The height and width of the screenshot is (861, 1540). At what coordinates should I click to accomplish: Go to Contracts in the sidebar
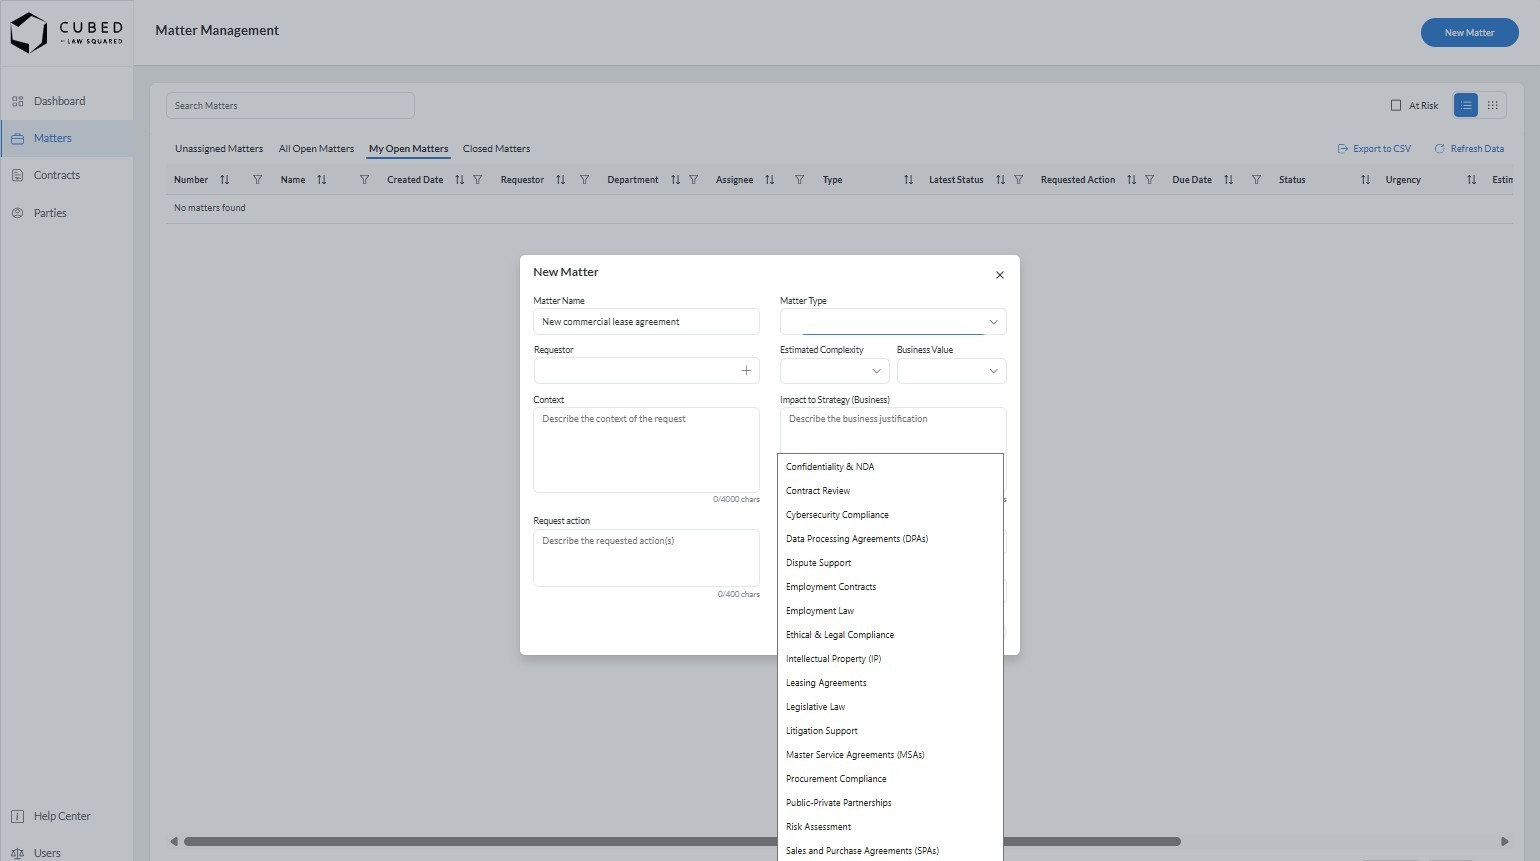66,175
